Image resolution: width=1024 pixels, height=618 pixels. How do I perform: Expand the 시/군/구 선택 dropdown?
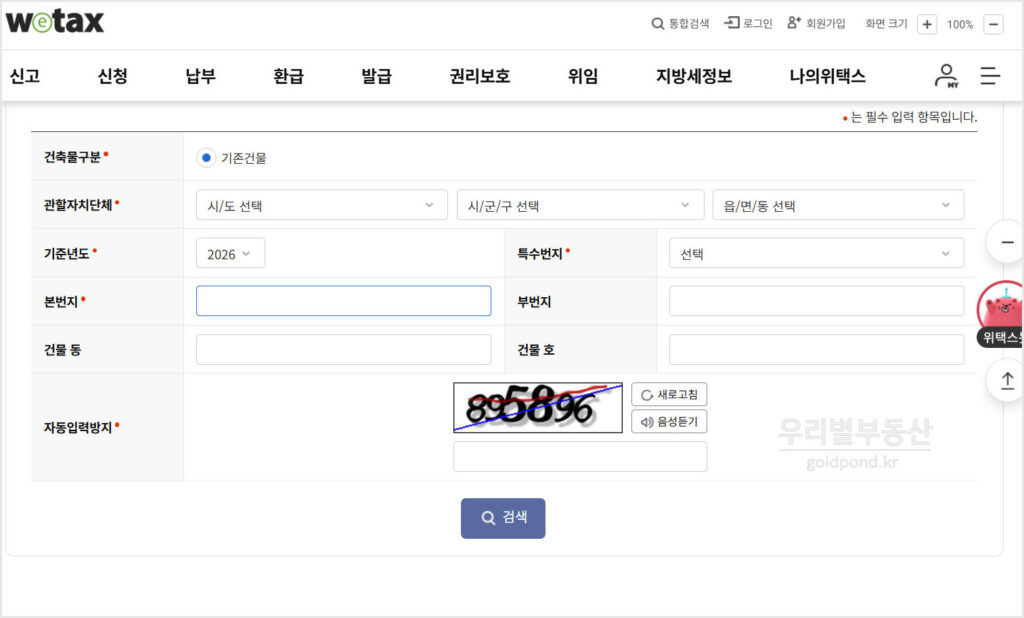tap(580, 205)
